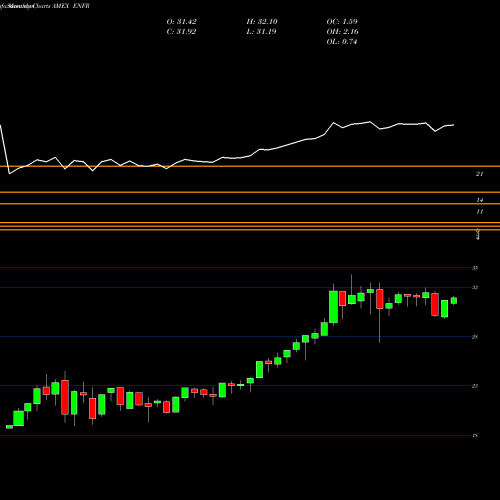
Task: Click the 35 price axis label
Action: [475, 268]
